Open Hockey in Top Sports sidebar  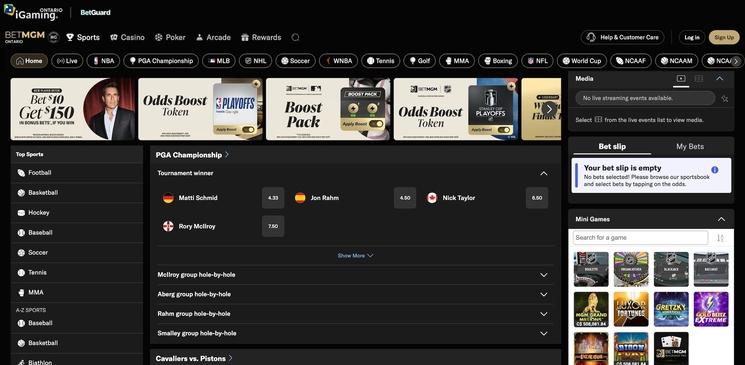pos(76,213)
